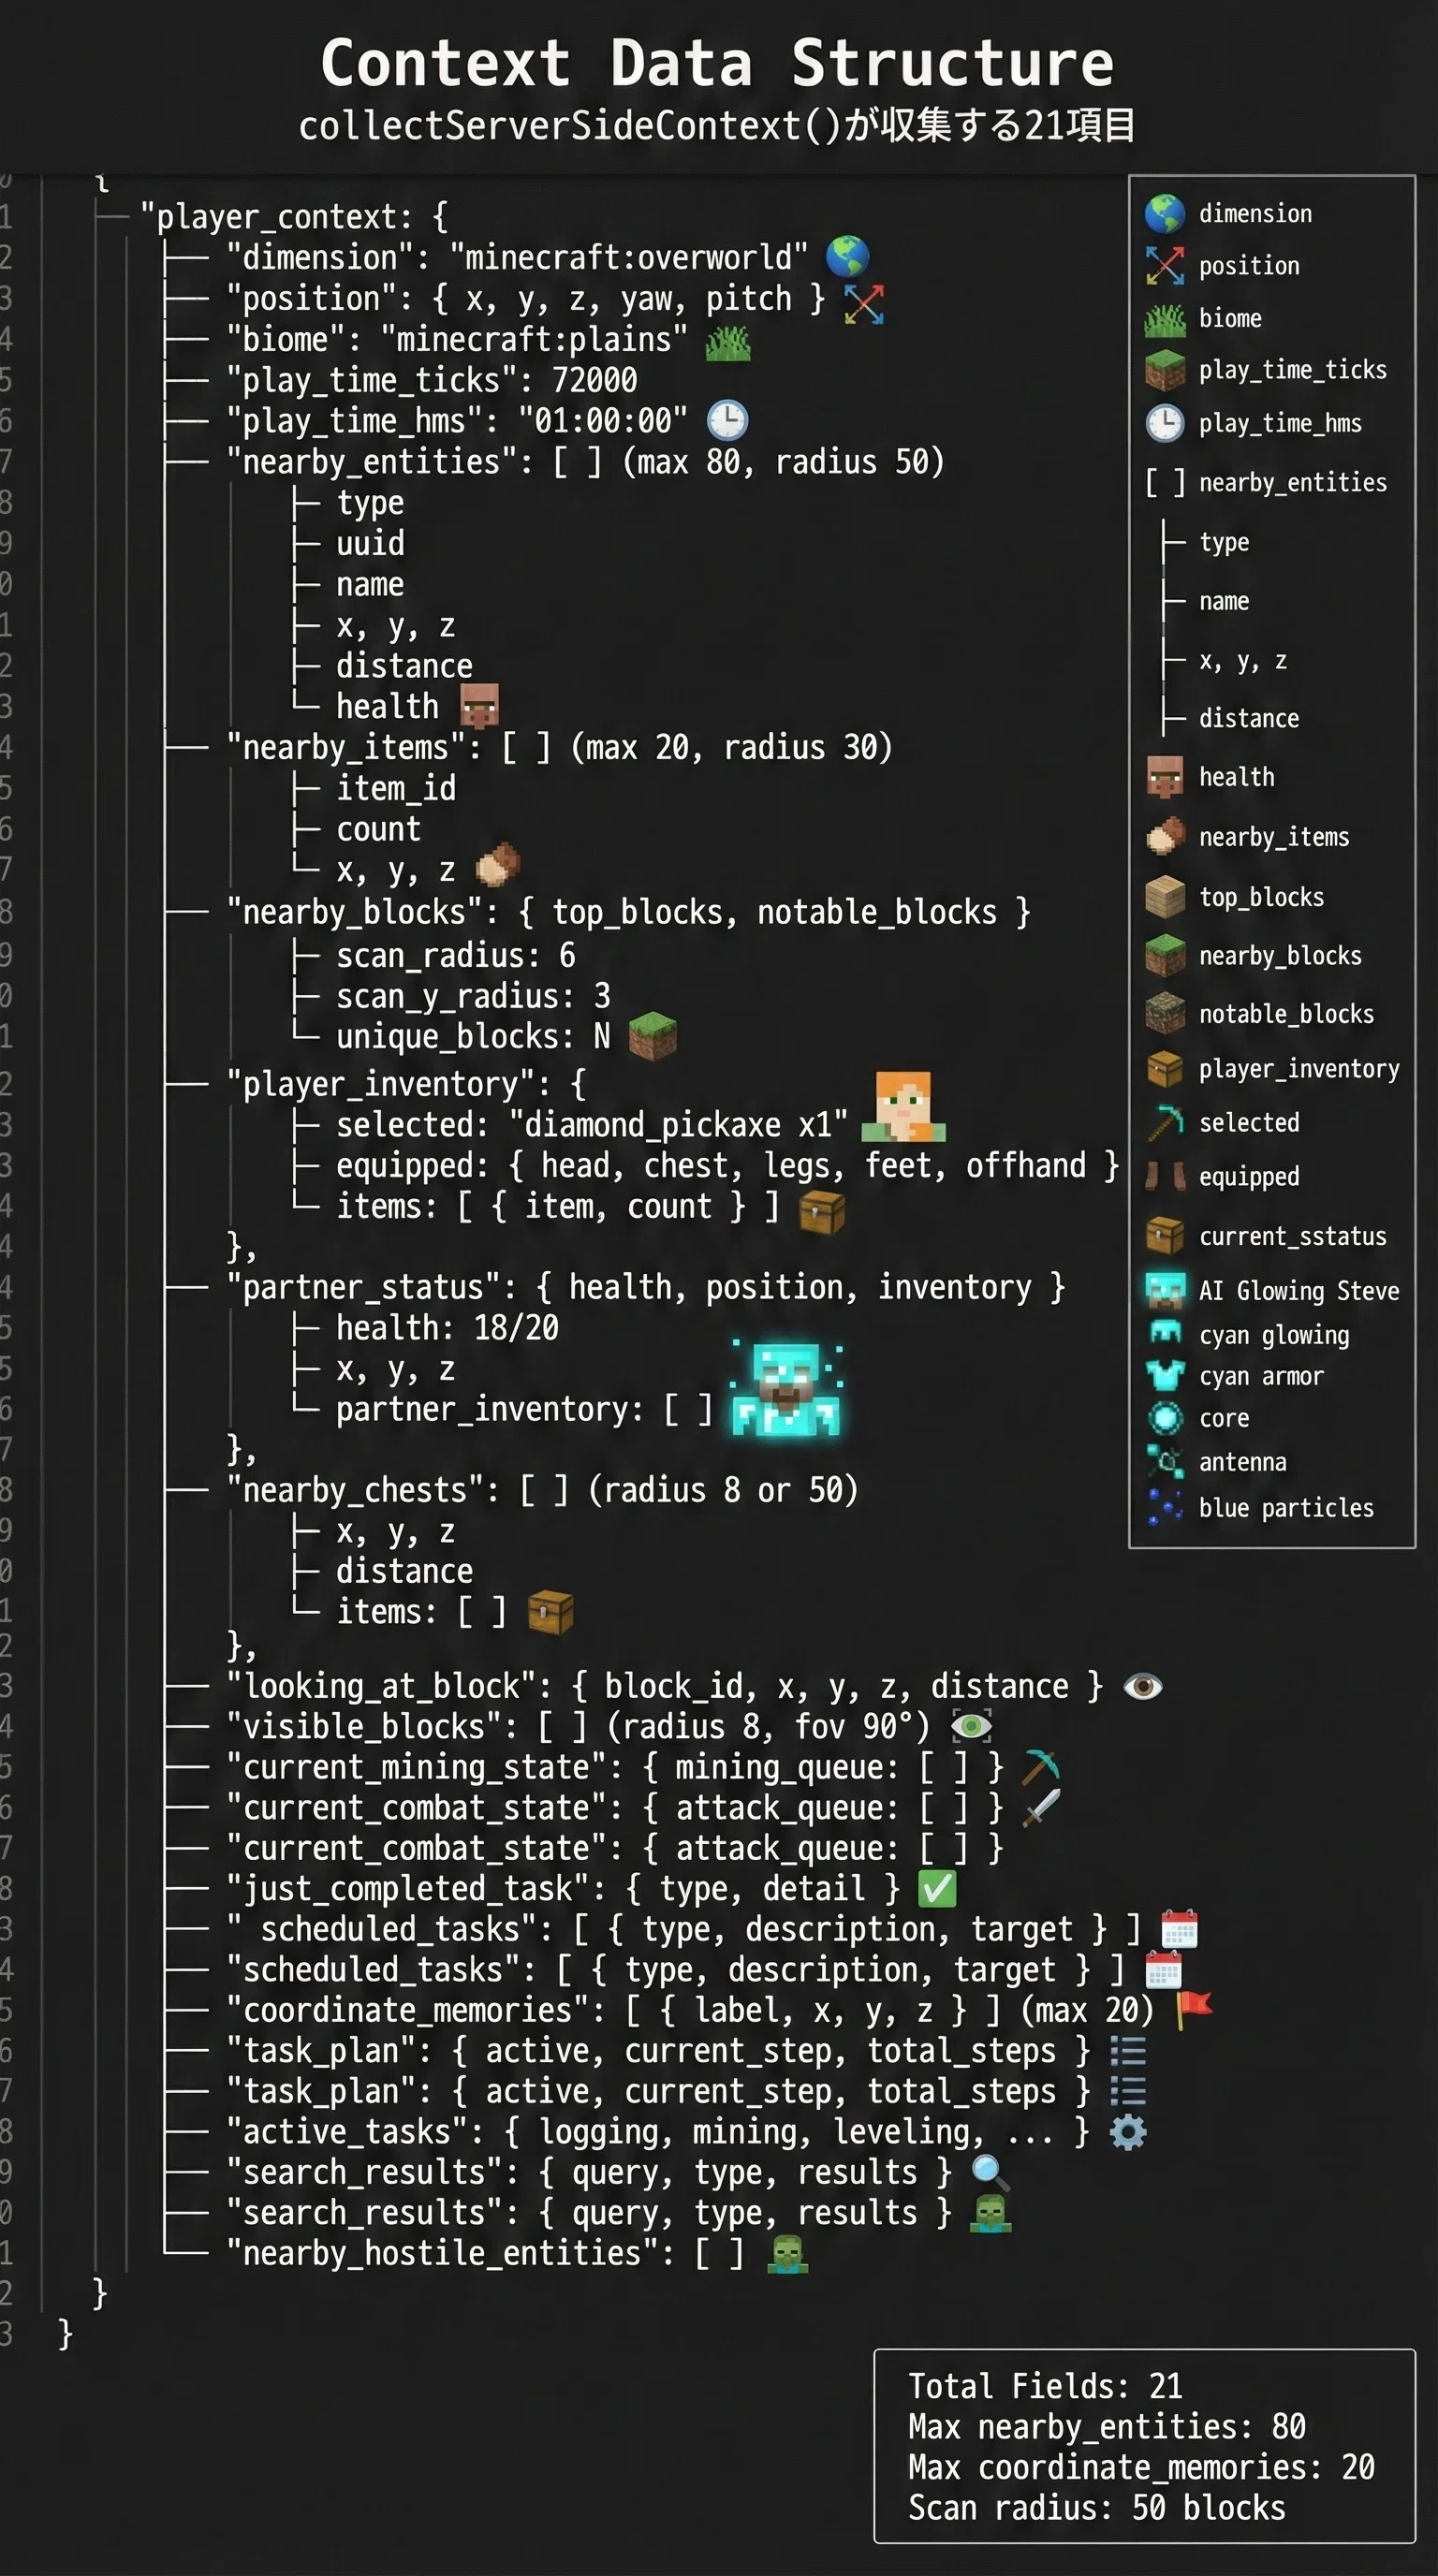Click red flag icon after coordinate_memories
Image resolution: width=1438 pixels, height=2576 pixels.
(x=1195, y=2009)
